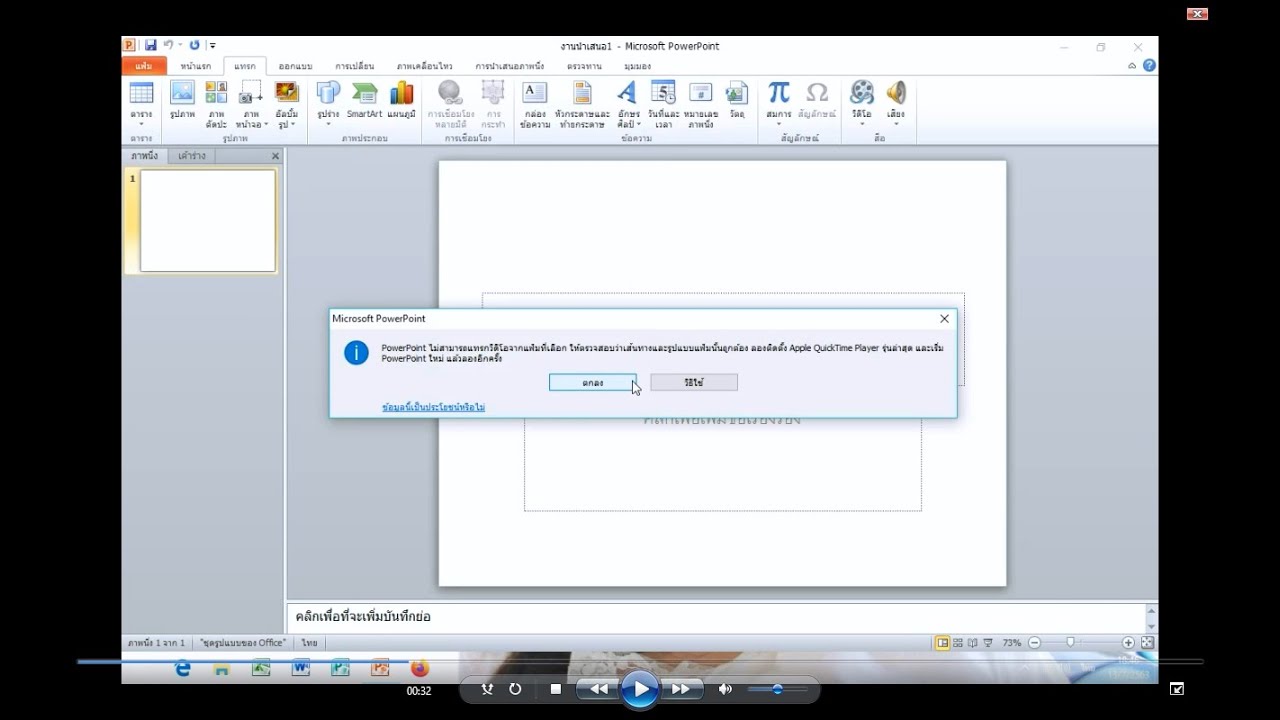Switch to ออกแบบ (Design) tab

click(296, 66)
